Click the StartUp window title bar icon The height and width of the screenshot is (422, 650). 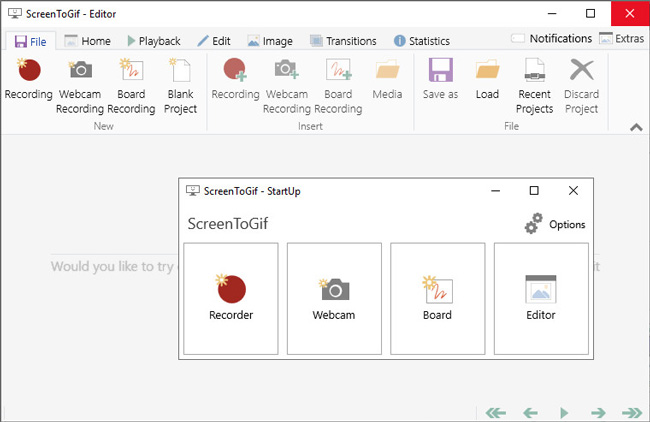click(x=193, y=191)
